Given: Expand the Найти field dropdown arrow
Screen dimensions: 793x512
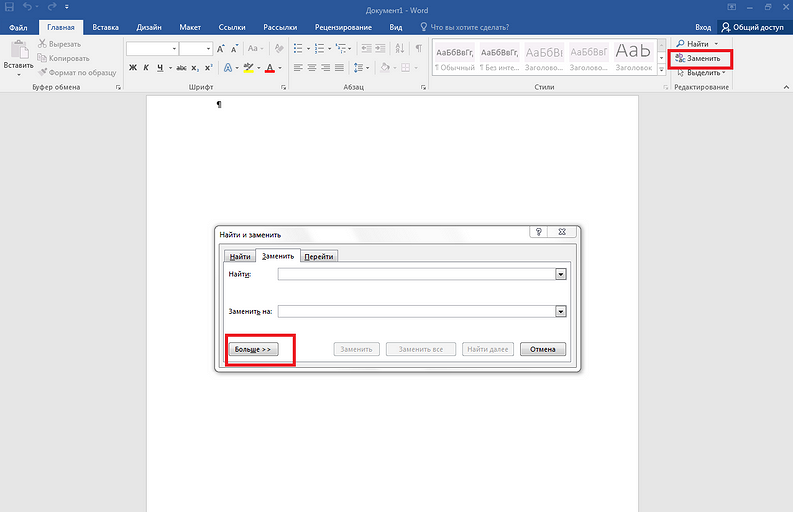Looking at the screenshot, I should pyautogui.click(x=561, y=273).
